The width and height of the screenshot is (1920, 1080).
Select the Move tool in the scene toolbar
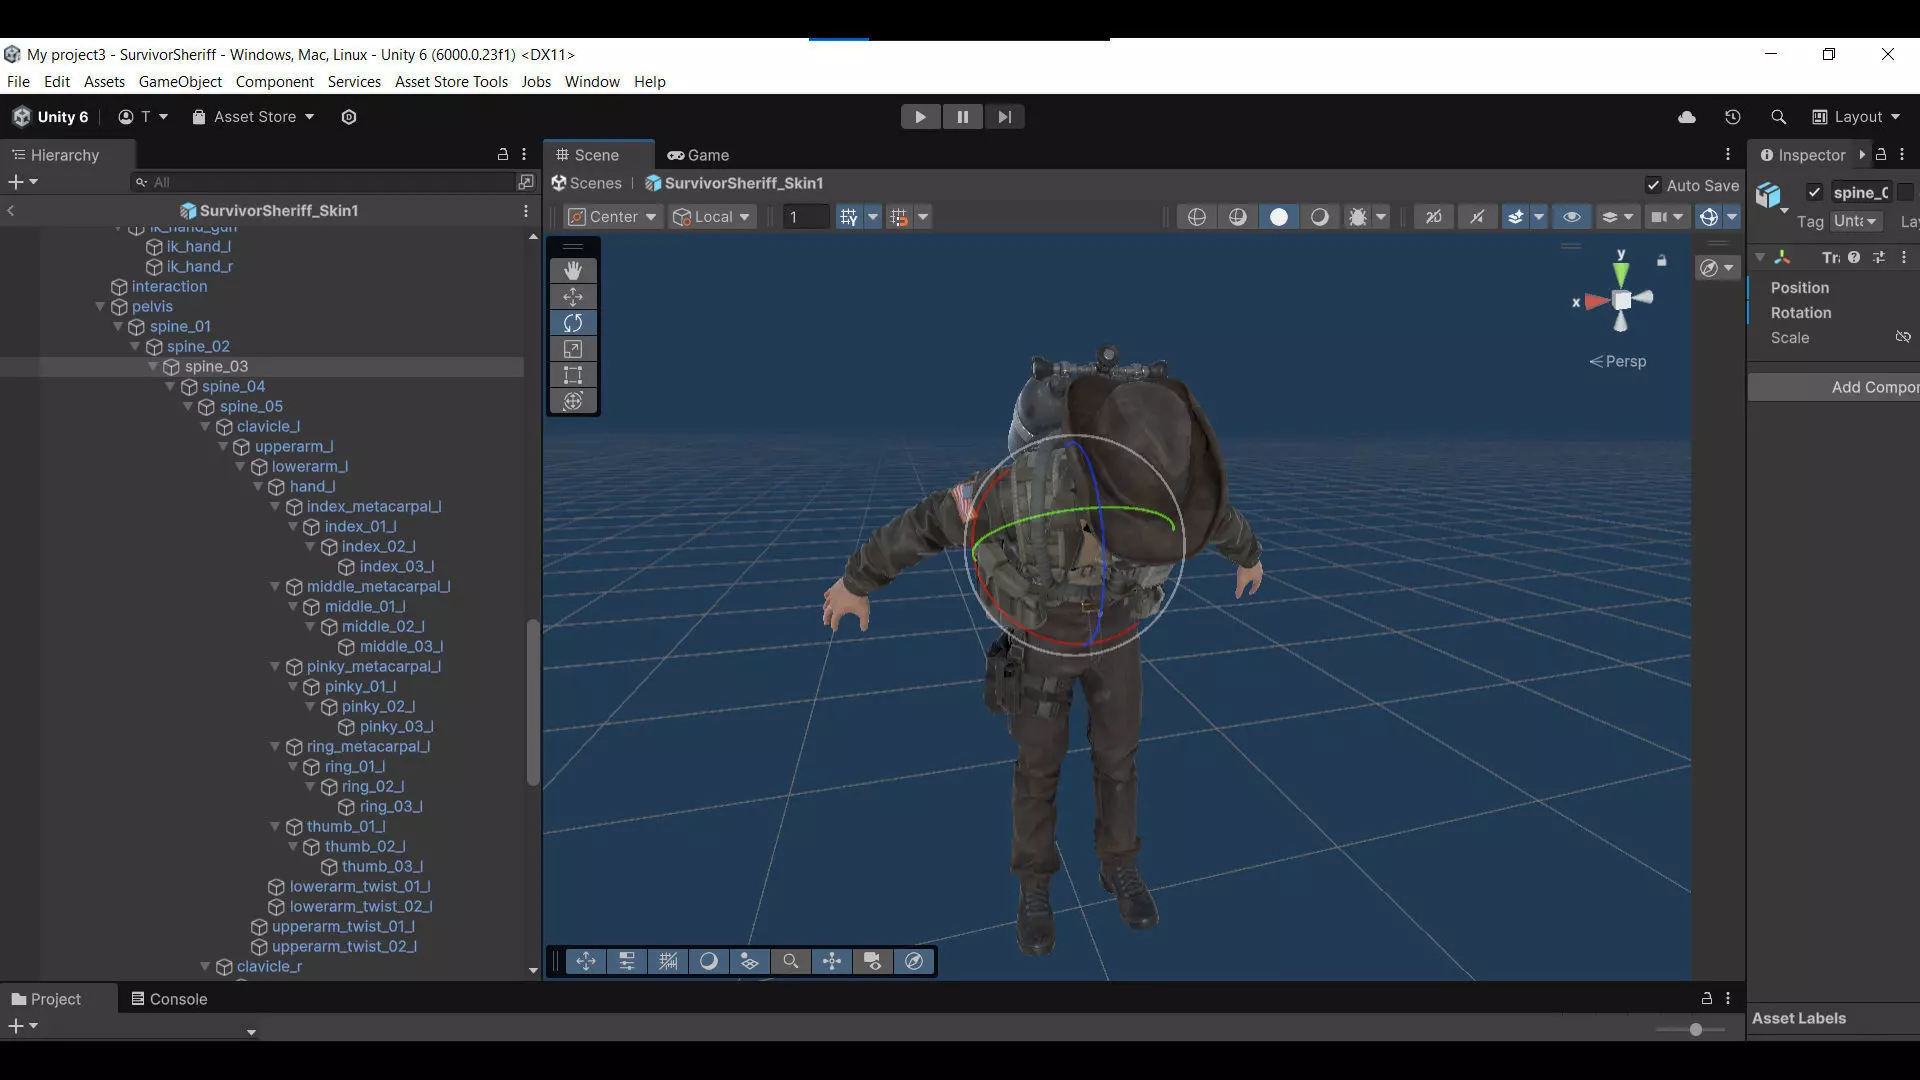click(x=573, y=297)
